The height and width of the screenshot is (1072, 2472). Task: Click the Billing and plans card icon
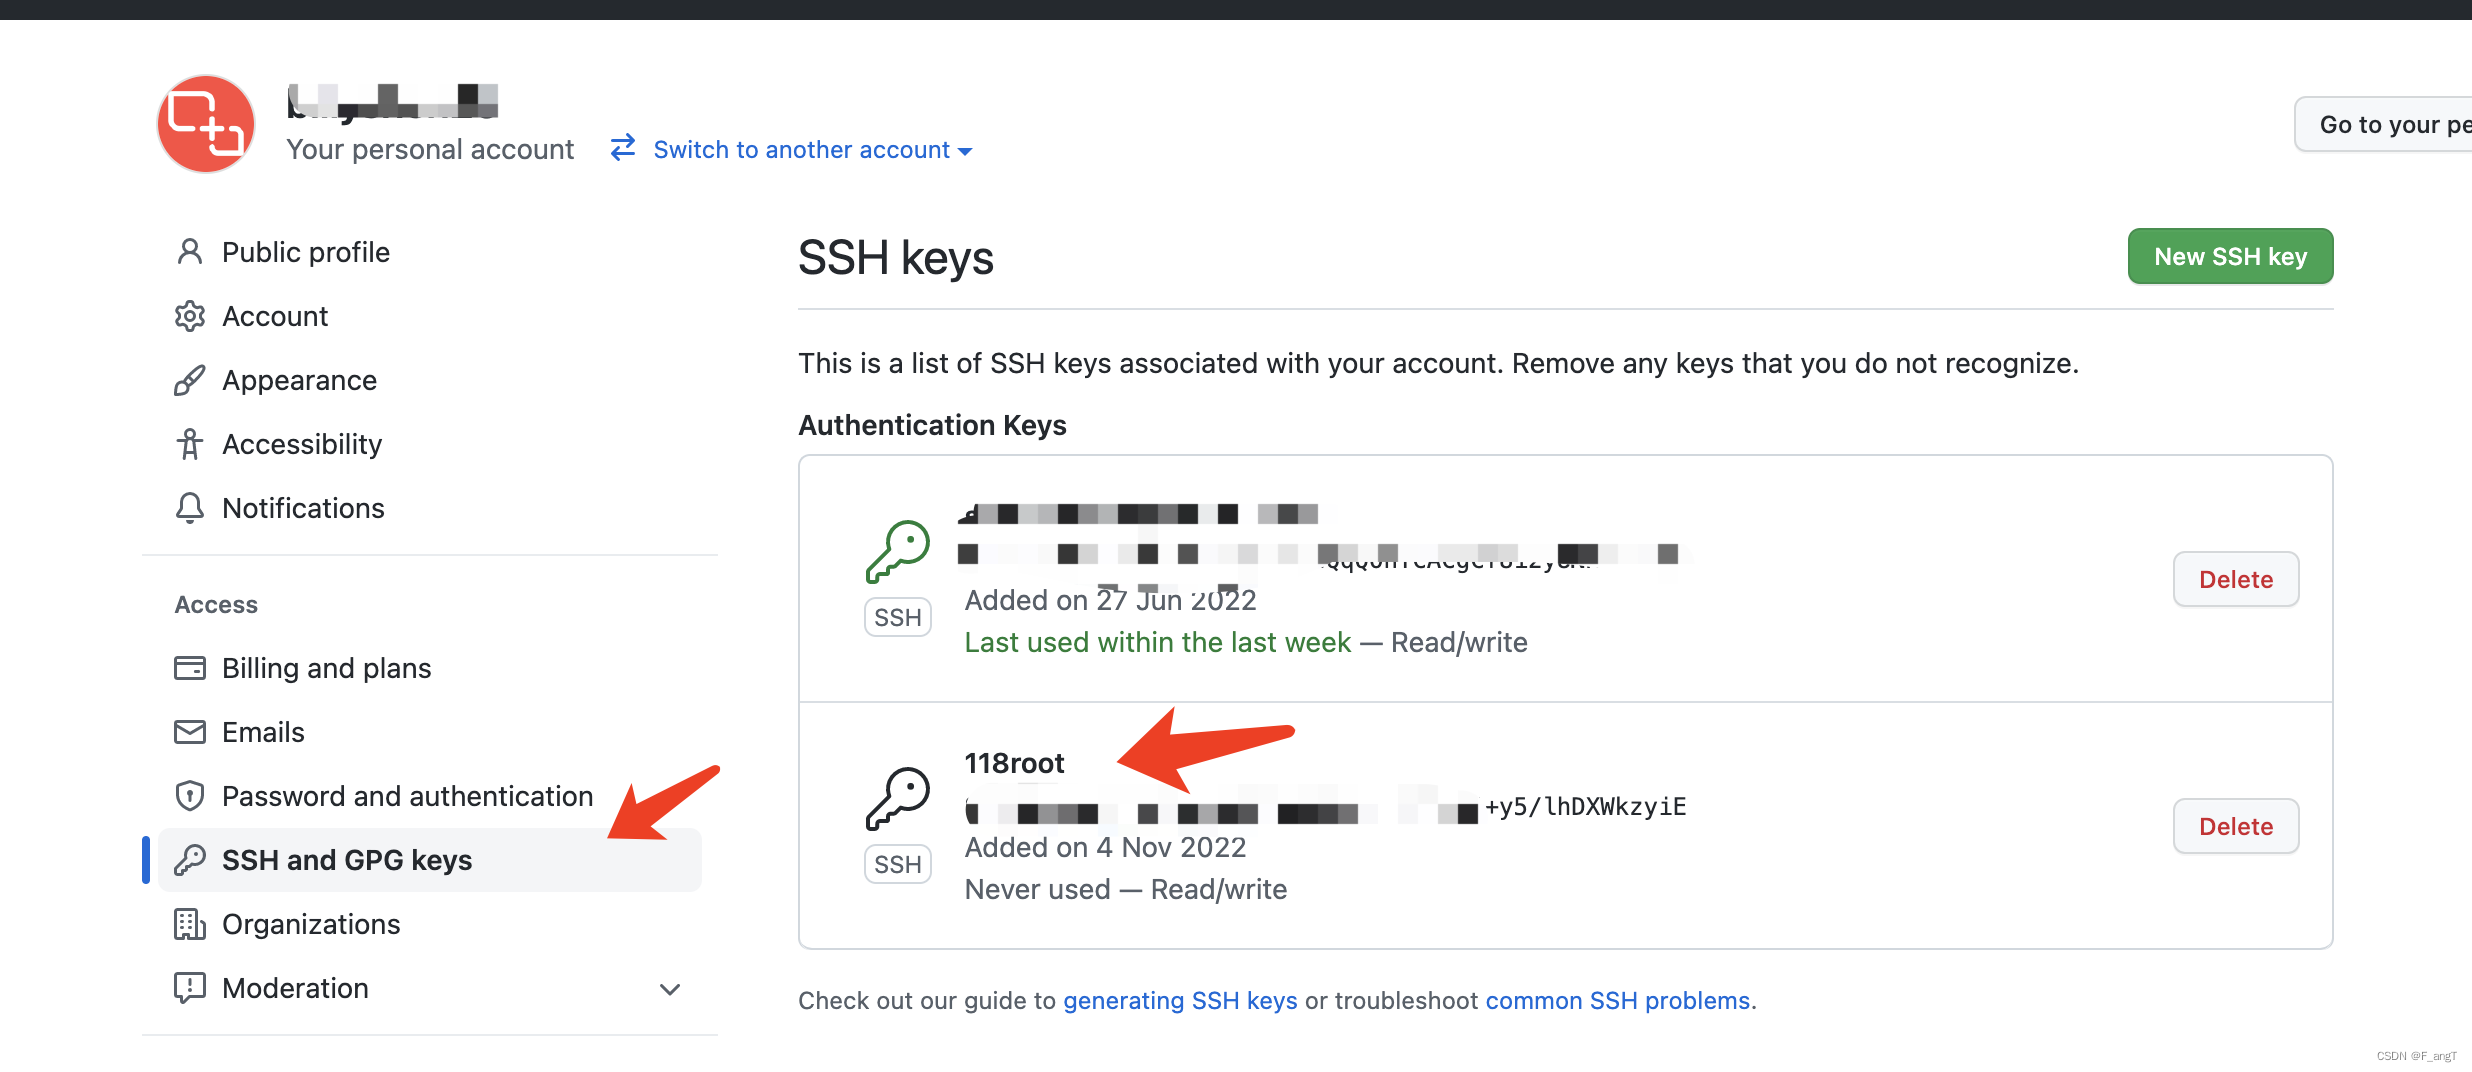(x=189, y=667)
